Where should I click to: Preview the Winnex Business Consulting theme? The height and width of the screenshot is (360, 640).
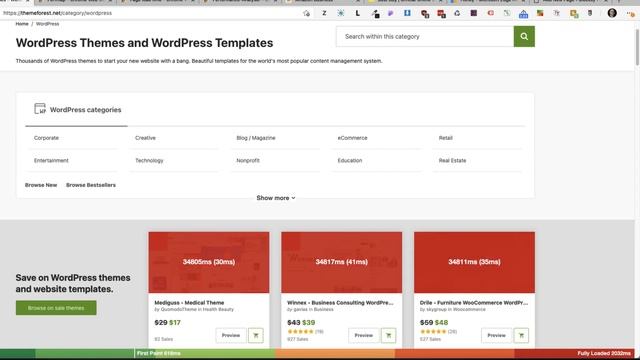363,336
